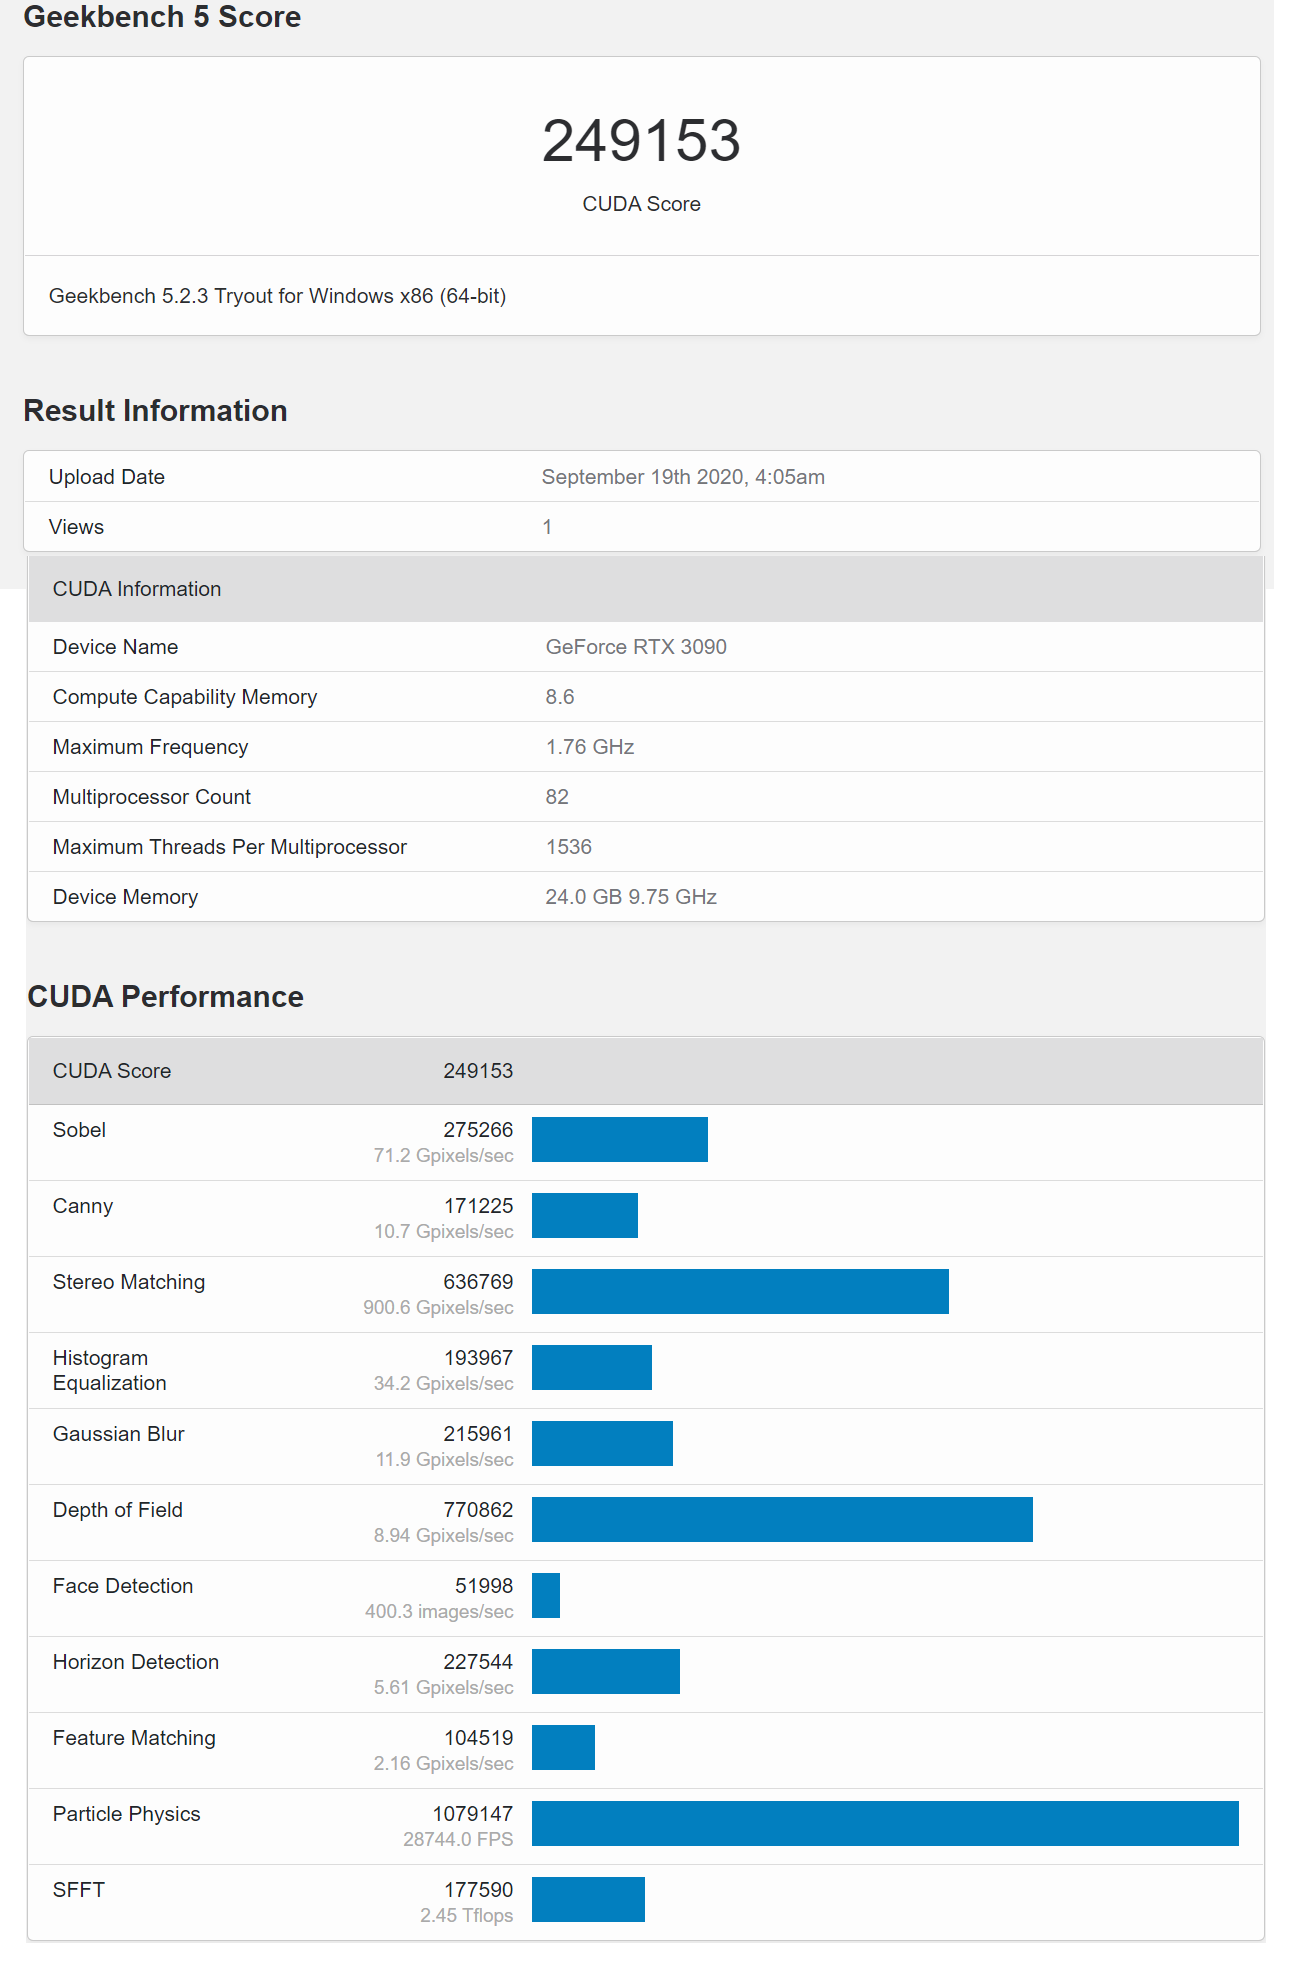The height and width of the screenshot is (1984, 1290).
Task: Click the Face Detection rate 400.3 images/sec
Action: [x=439, y=1612]
